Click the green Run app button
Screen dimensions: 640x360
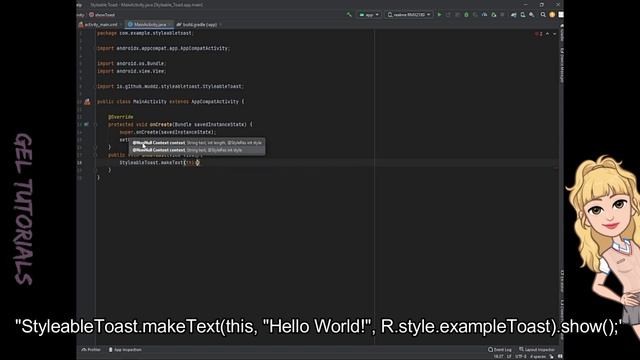440,15
